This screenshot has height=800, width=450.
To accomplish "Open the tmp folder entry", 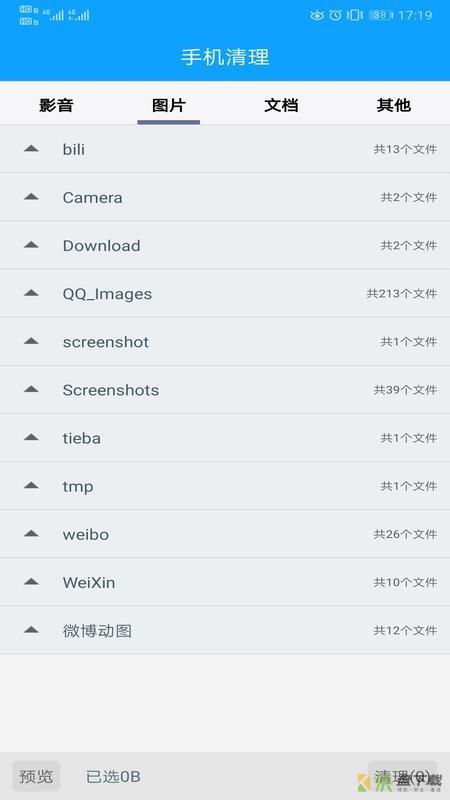I will 225,486.
